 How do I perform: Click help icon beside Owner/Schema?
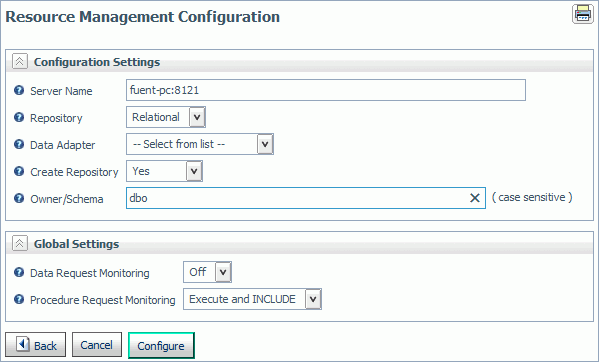(19, 198)
